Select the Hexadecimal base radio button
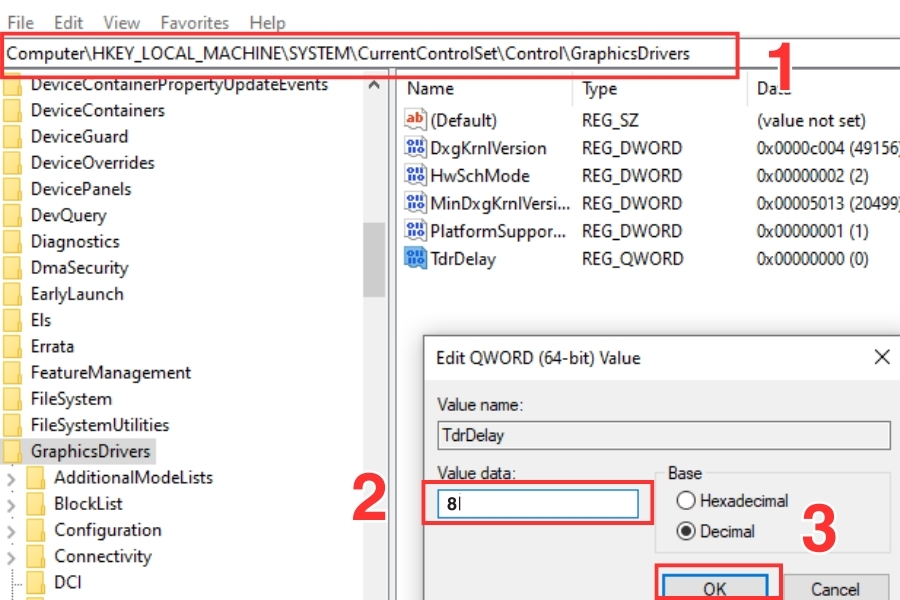Screen dimensions: 900x600 pyautogui.click(x=686, y=501)
